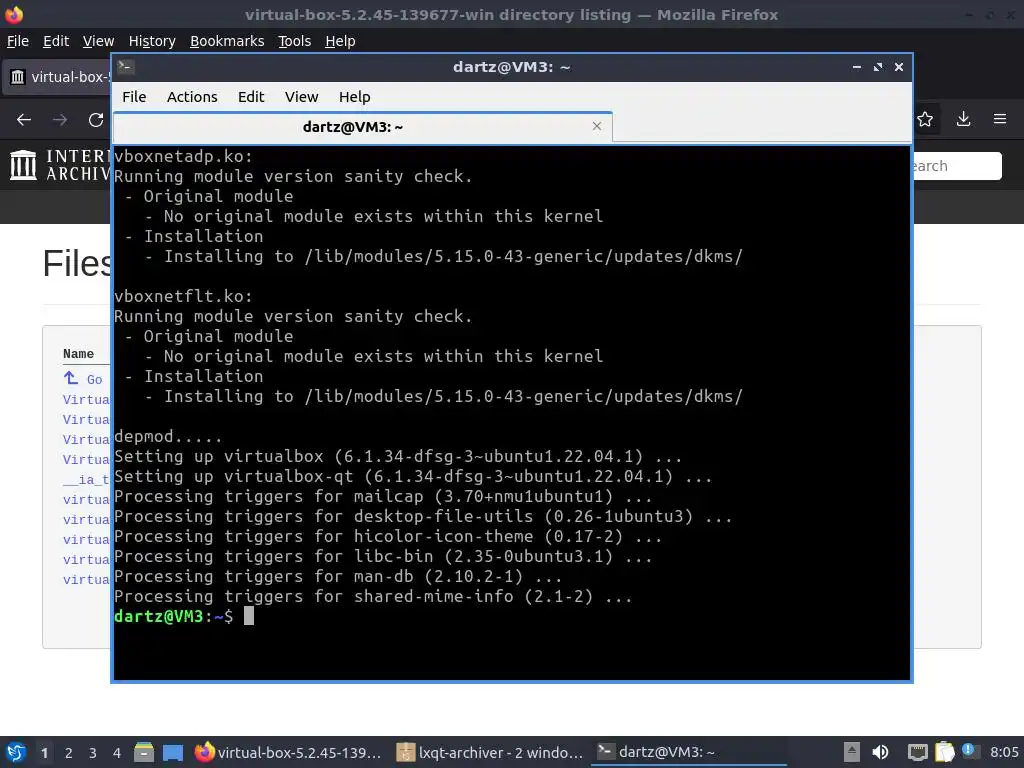The height and width of the screenshot is (768, 1024).
Task: Click 'Processing triggers for libc-bin' line
Action: 383,556
